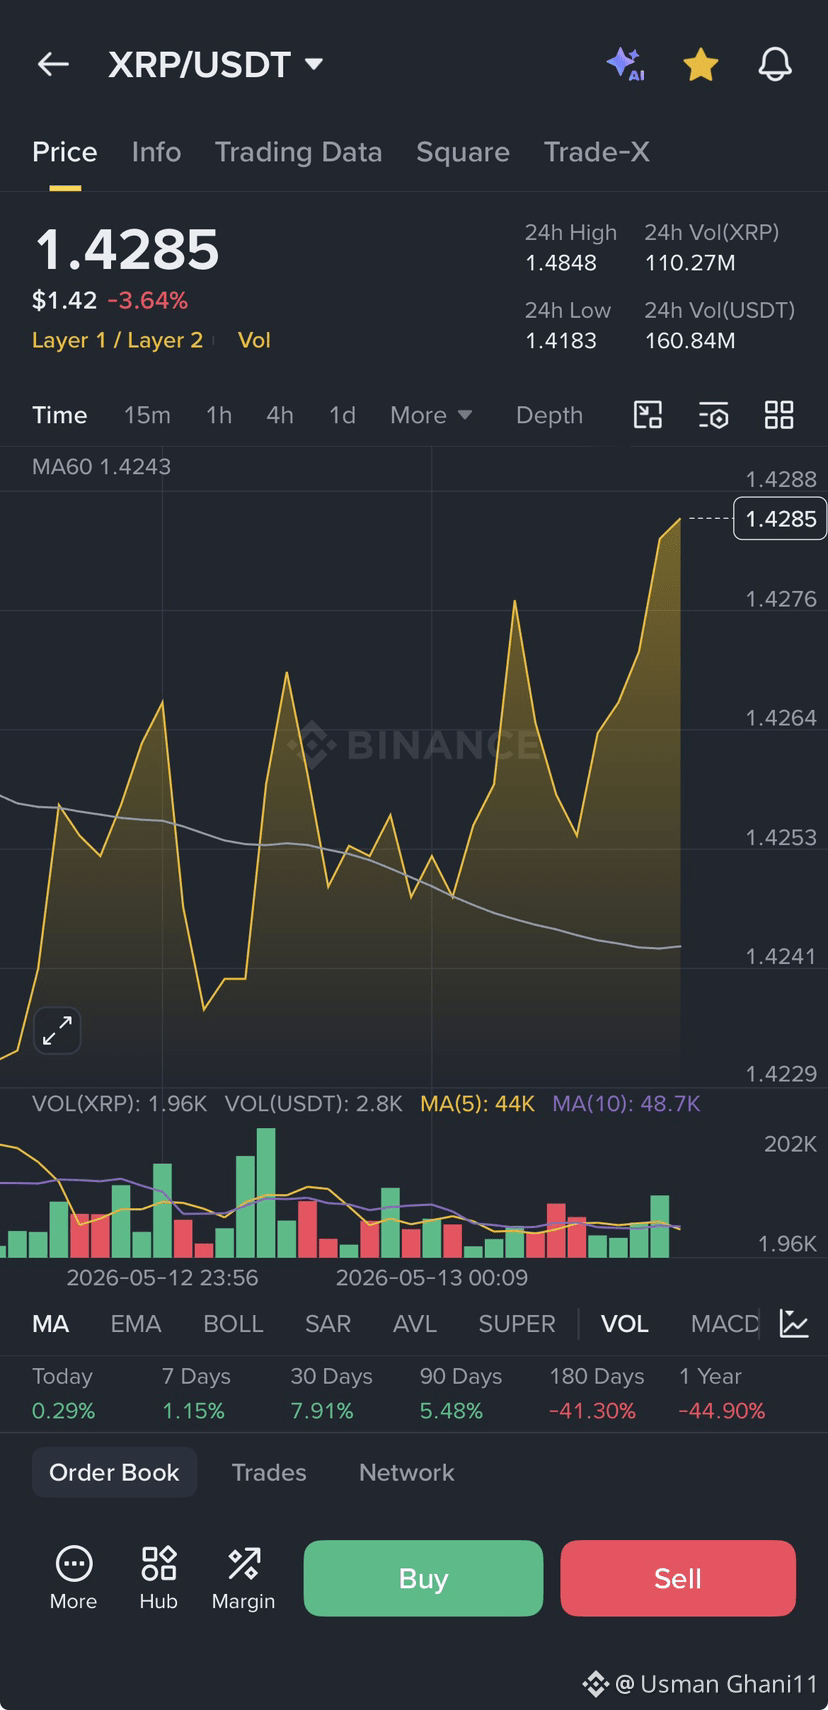Open the chart drawing tools icon
This screenshot has height=1710, width=828.
pyautogui.click(x=648, y=414)
